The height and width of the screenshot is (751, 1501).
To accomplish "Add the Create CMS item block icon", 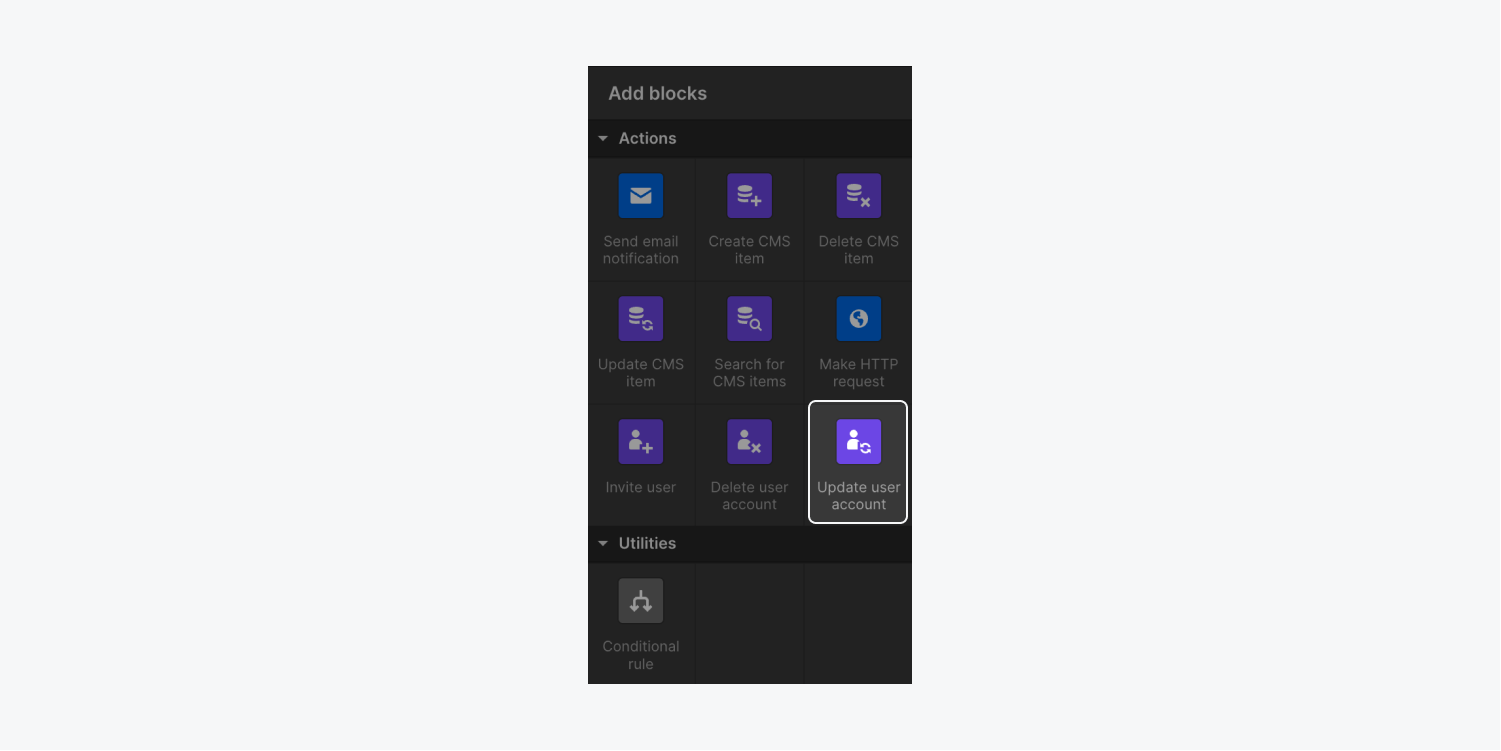I will [x=750, y=196].
